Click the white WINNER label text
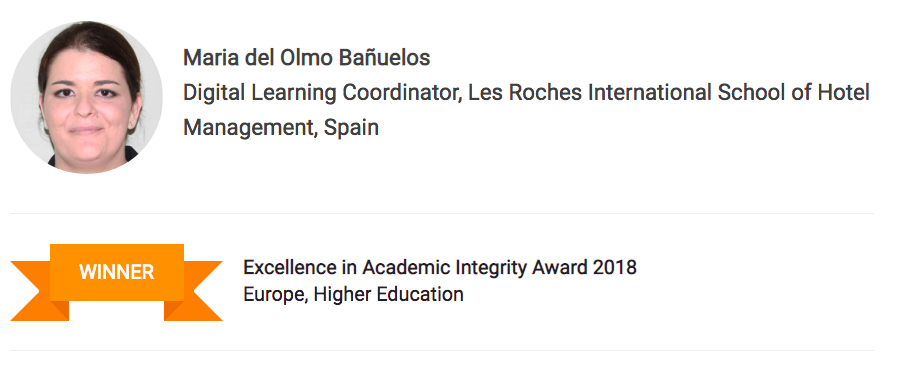The width and height of the screenshot is (900, 372). click(x=117, y=272)
